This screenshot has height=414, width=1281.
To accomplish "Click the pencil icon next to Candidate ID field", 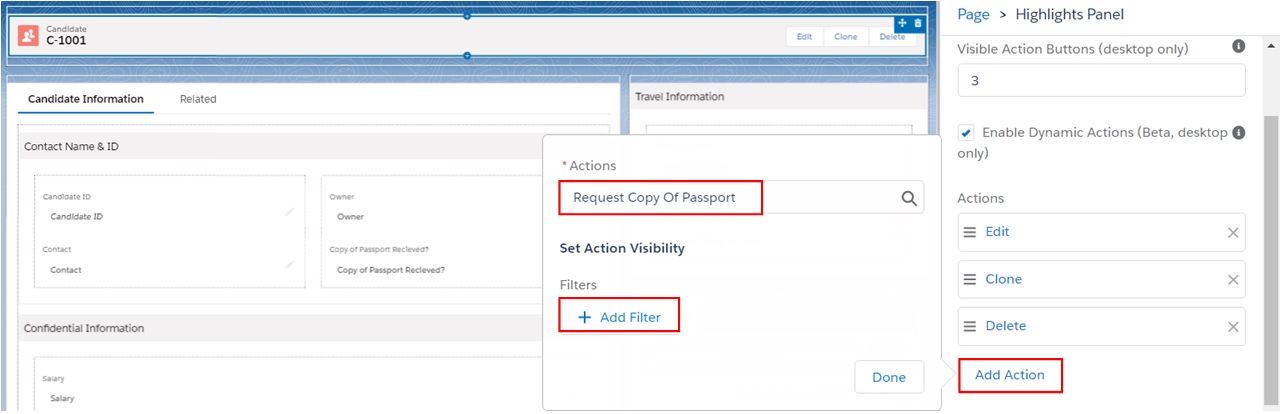I will (x=289, y=211).
